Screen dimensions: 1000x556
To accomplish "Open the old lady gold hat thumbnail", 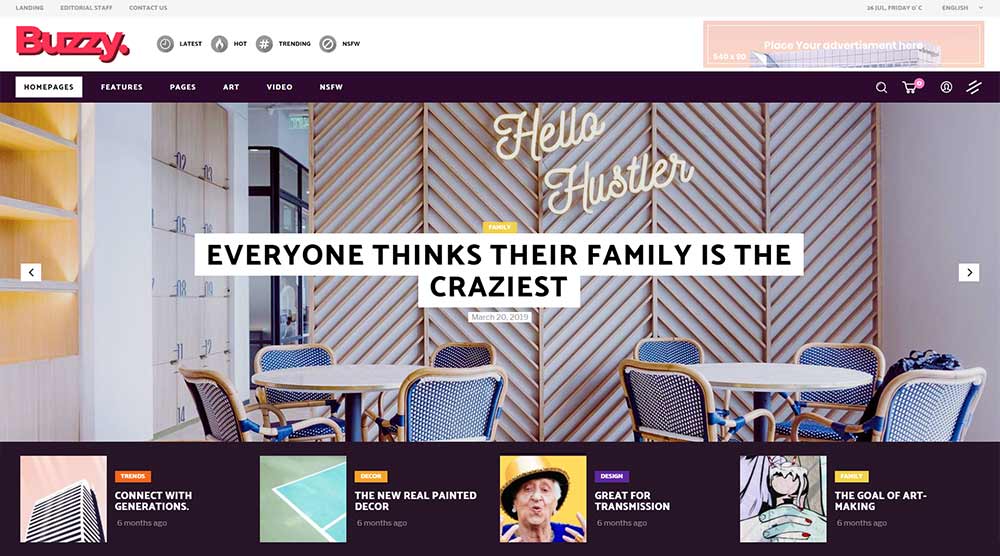I will click(543, 499).
